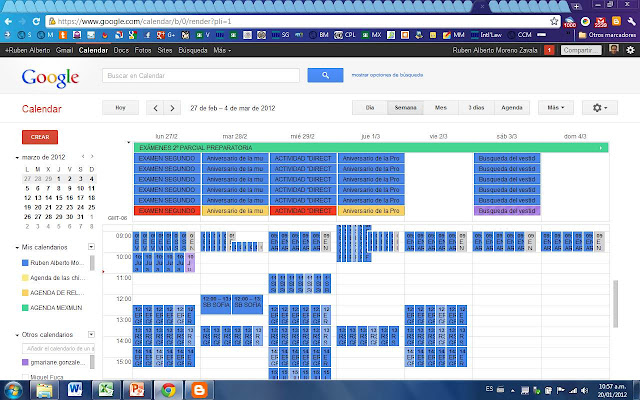The image size is (640, 400).
Task: Open the Int'l Law bookmark
Action: click(486, 35)
